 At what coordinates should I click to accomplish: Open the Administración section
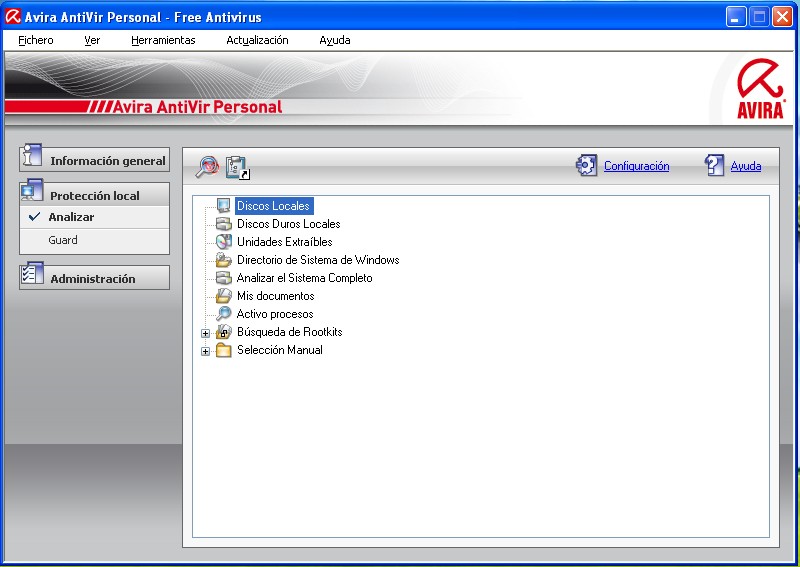click(x=94, y=278)
